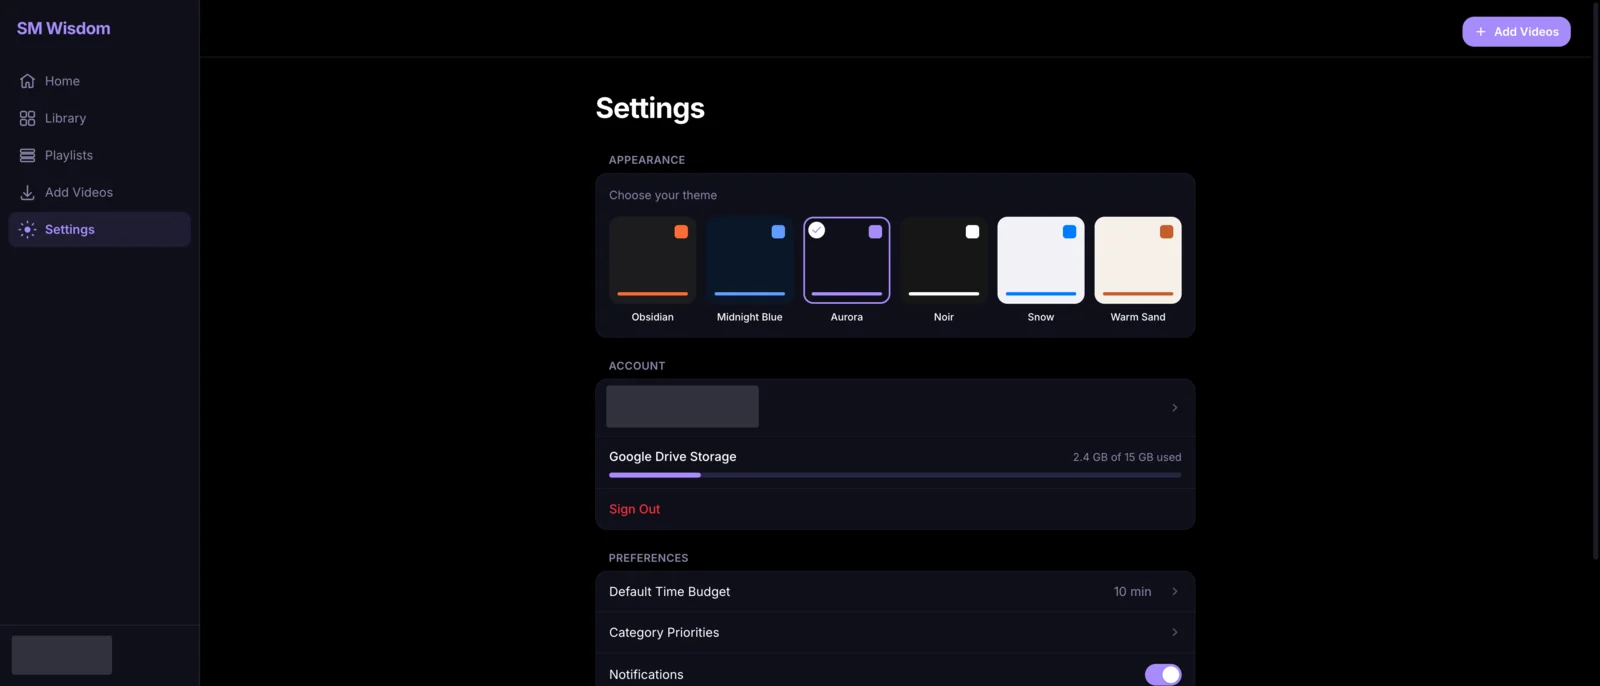1600x686 pixels.
Task: Open Default Time Budget chevron
Action: click(1174, 592)
